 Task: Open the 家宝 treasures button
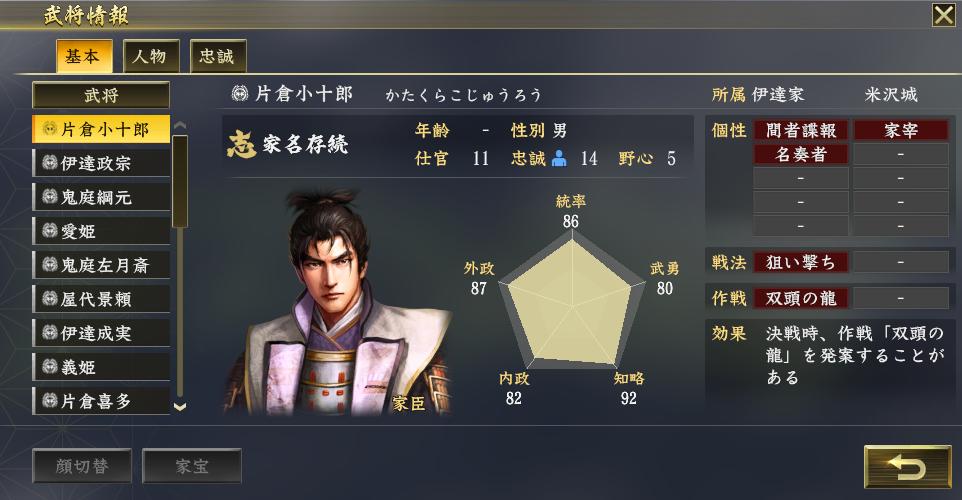pos(192,466)
